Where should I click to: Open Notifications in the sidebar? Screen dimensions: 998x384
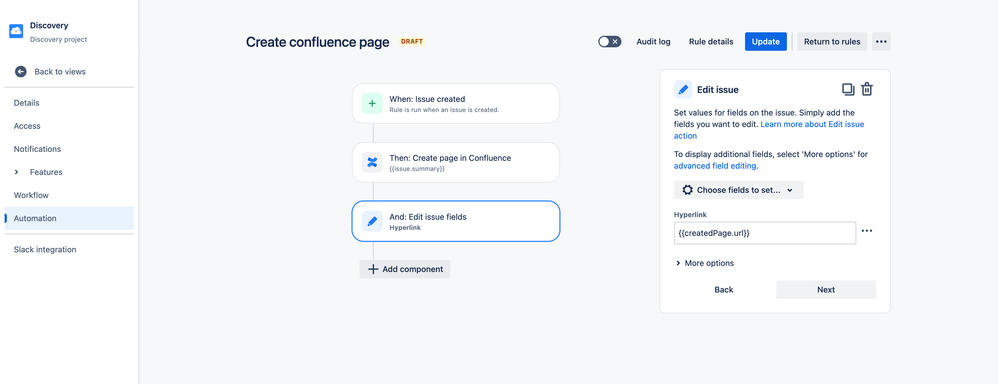pos(69,149)
